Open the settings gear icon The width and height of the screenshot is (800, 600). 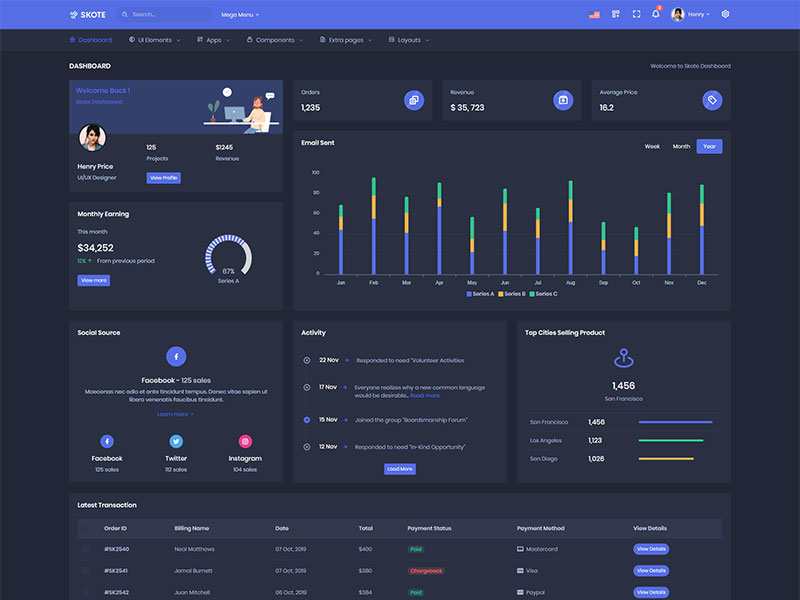(725, 14)
